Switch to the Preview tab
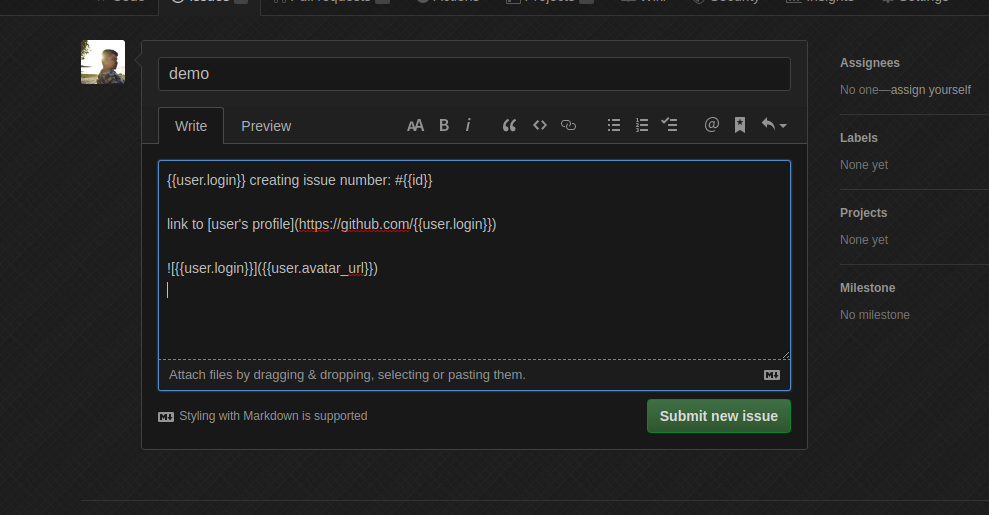The image size is (989, 515). pyautogui.click(x=266, y=126)
